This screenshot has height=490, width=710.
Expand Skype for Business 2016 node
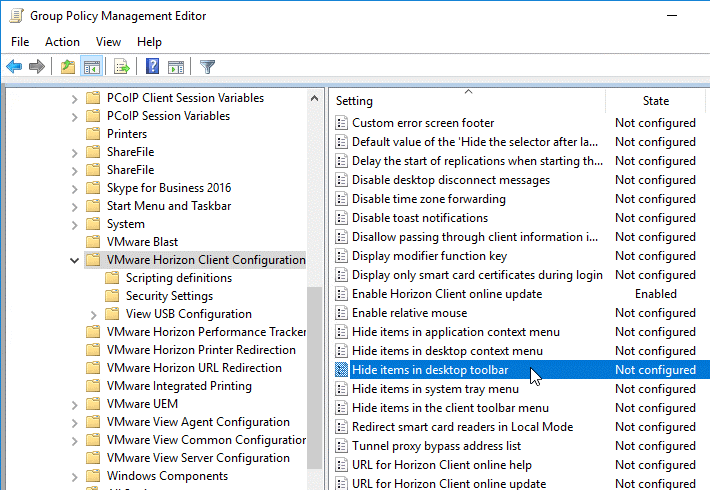pos(75,189)
